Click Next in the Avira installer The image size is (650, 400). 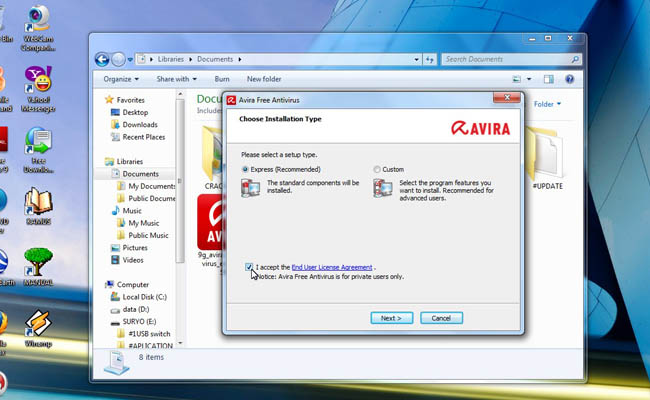tap(391, 318)
